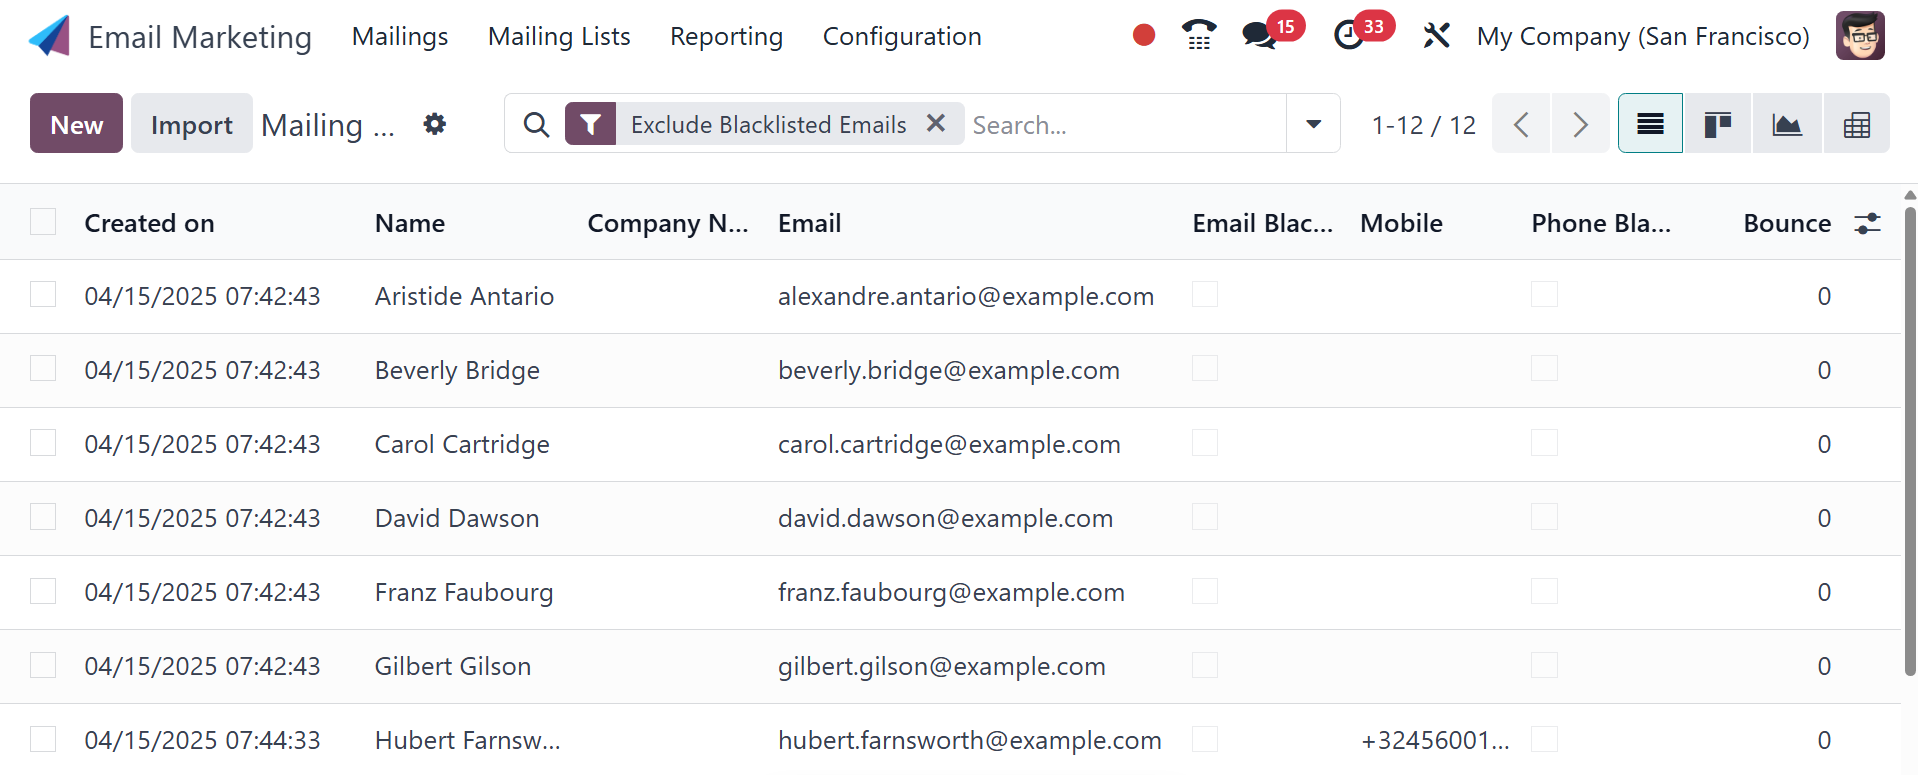Open the Mailing Lists menu
1918x775 pixels.
(x=559, y=37)
